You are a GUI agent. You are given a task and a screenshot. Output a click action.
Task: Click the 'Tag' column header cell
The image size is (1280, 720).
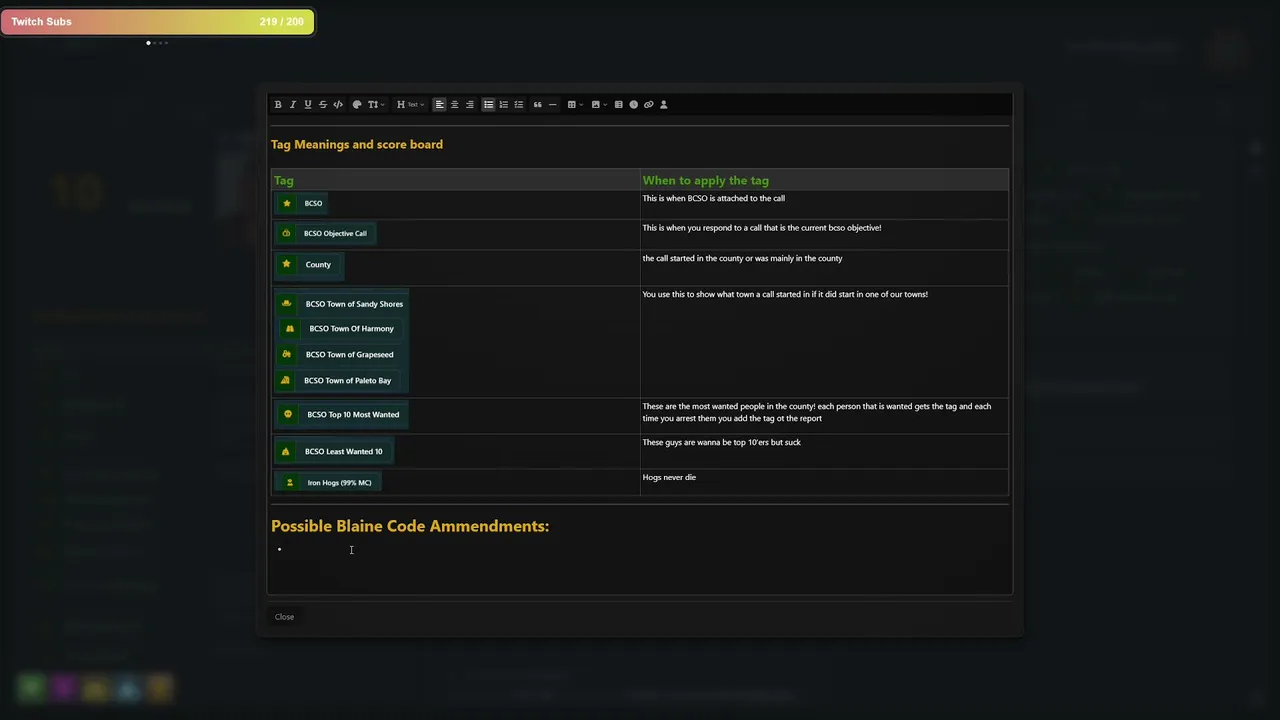456,180
